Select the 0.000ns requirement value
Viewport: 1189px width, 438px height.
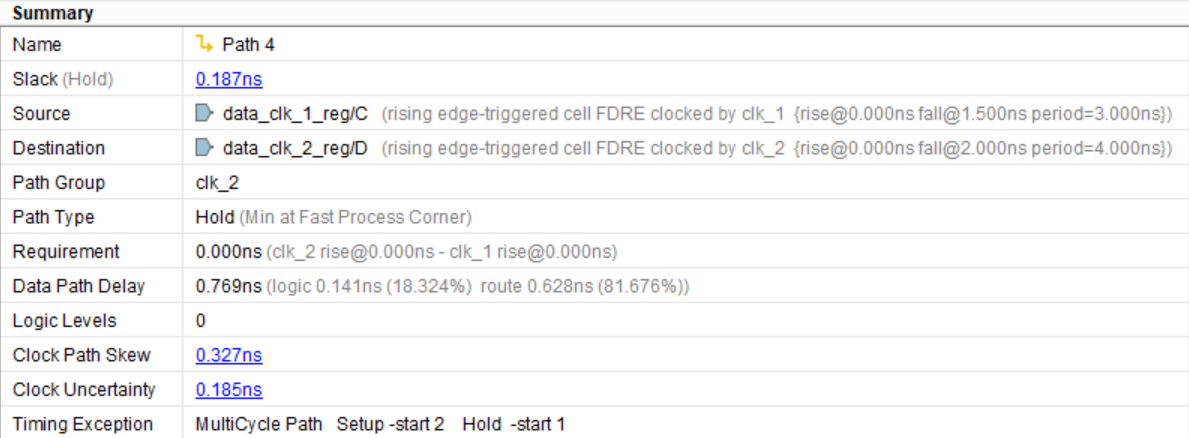pos(229,251)
